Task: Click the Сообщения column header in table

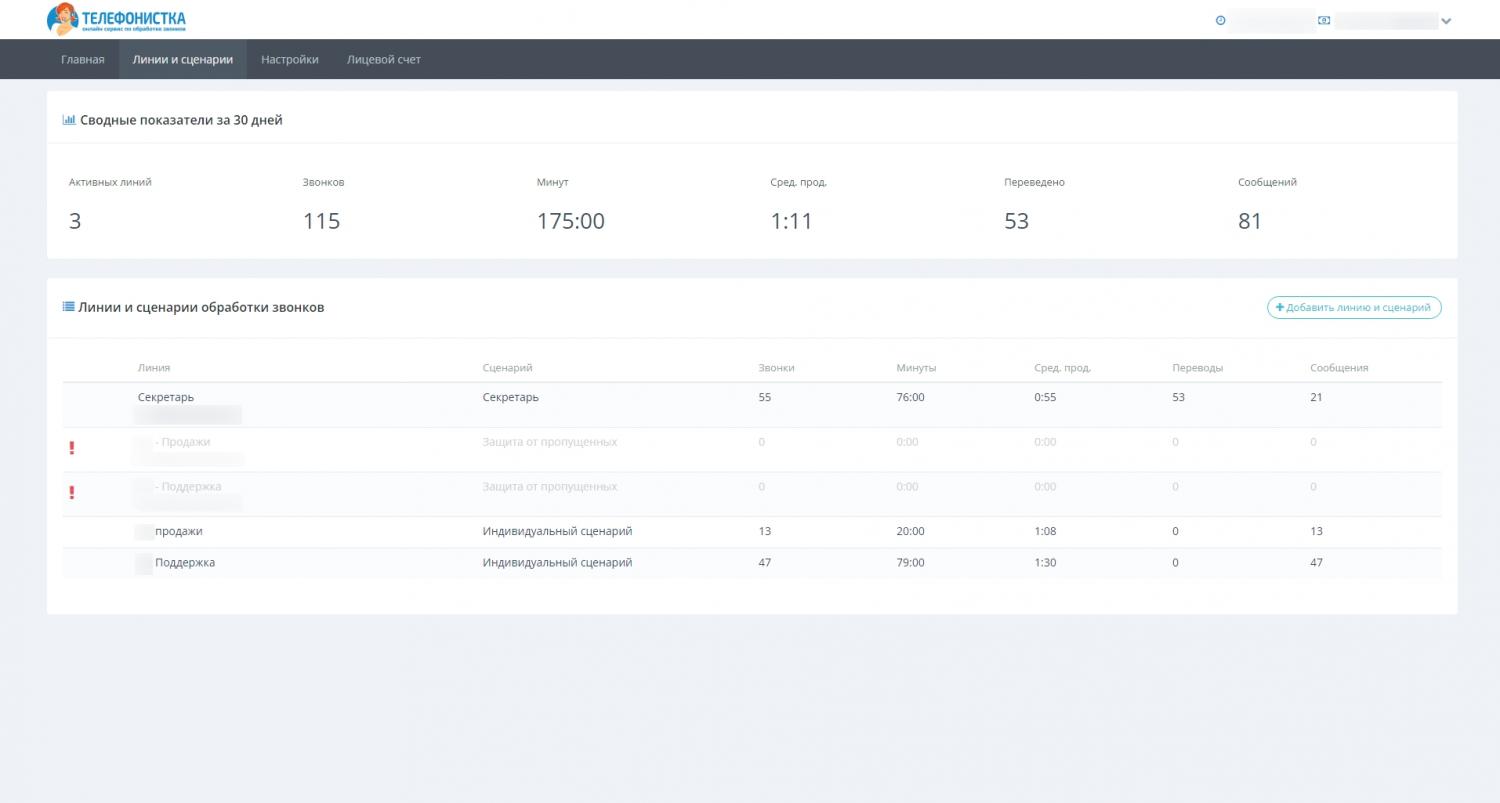Action: tap(1338, 368)
